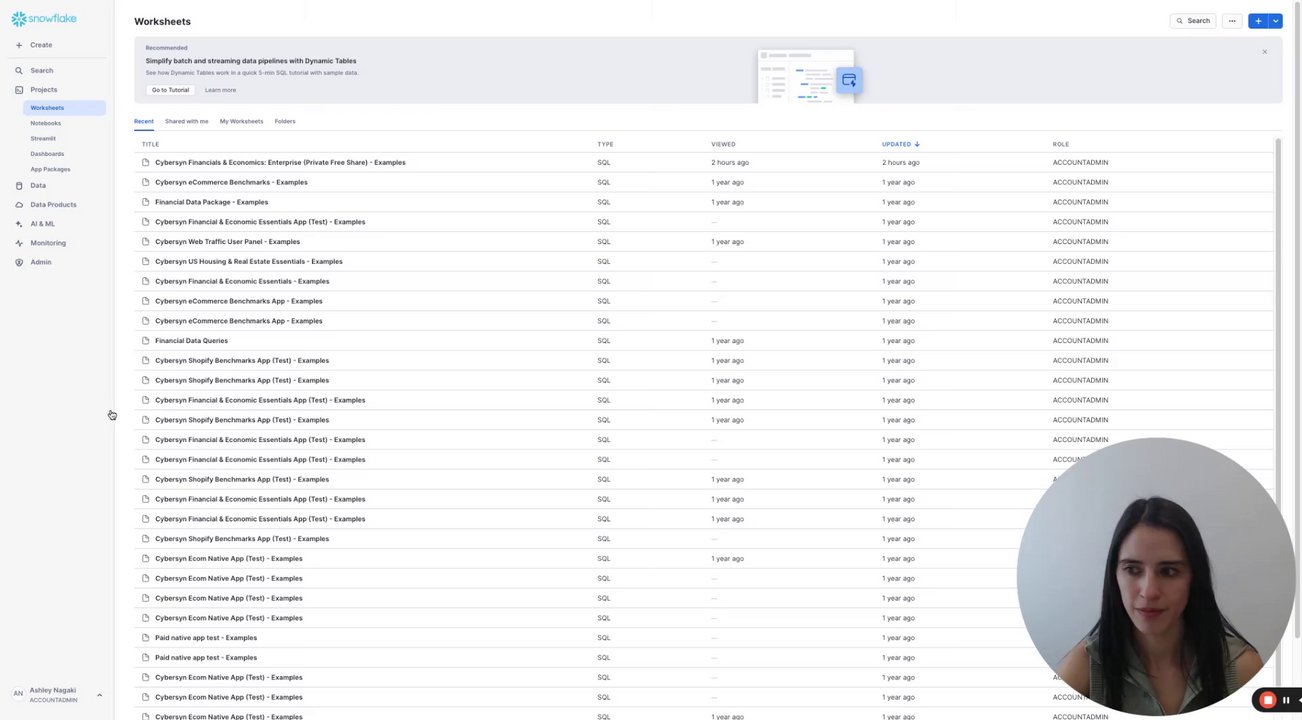Image resolution: width=1302 pixels, height=720 pixels.
Task: Switch to the Shared with me tab
Action: [187, 122]
